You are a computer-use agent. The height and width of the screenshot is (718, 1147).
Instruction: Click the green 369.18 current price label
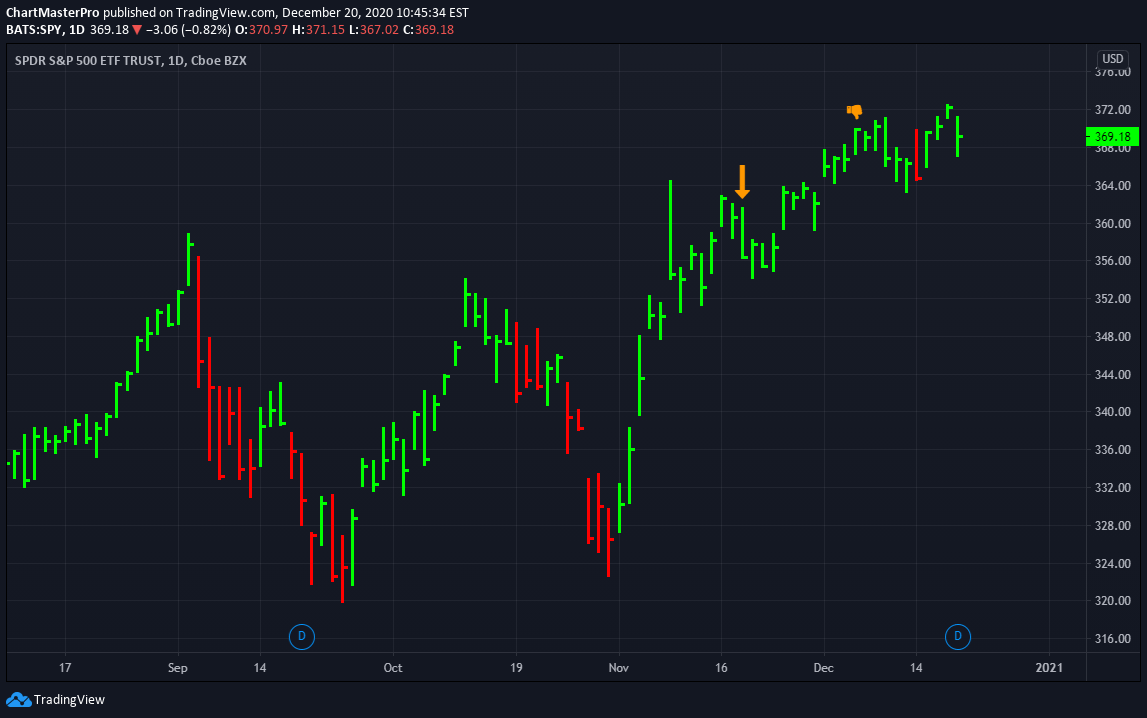[x=1113, y=137]
